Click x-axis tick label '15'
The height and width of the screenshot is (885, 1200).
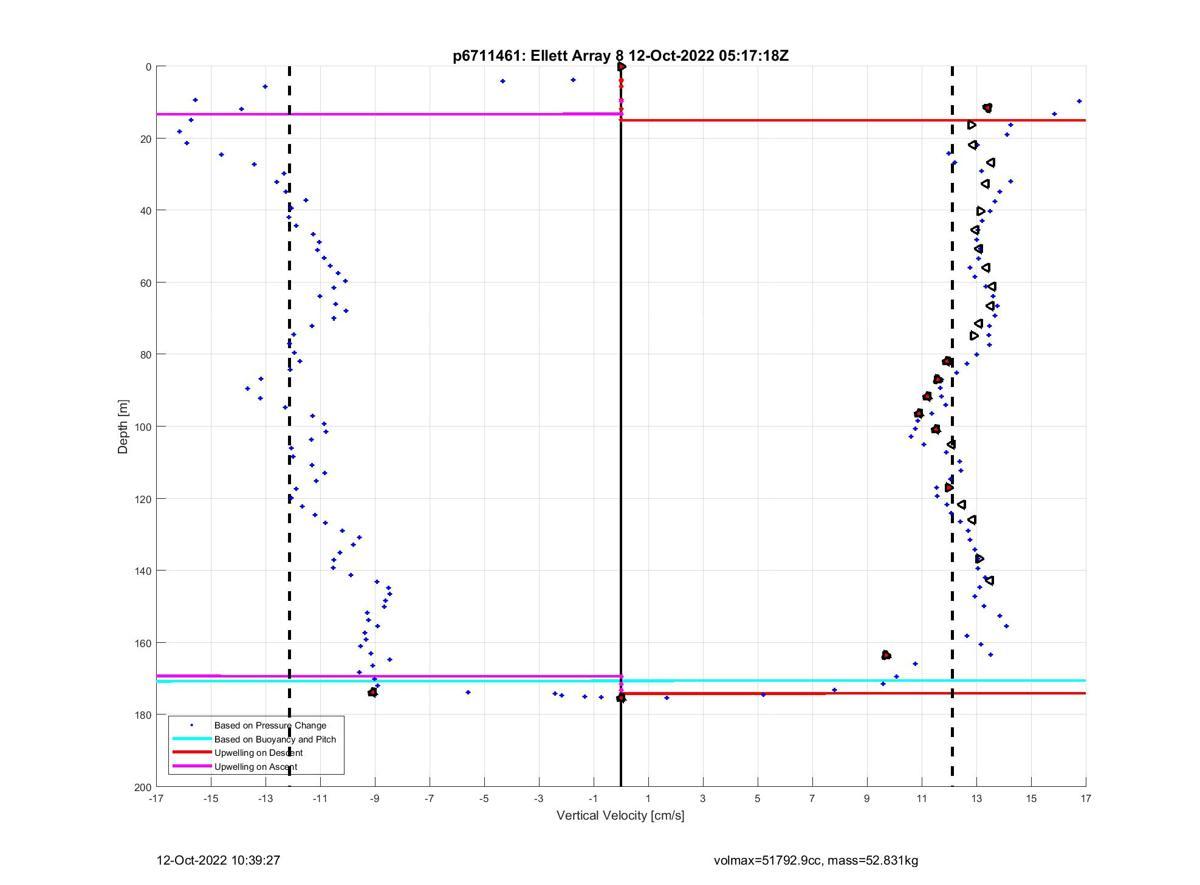(x=1031, y=798)
